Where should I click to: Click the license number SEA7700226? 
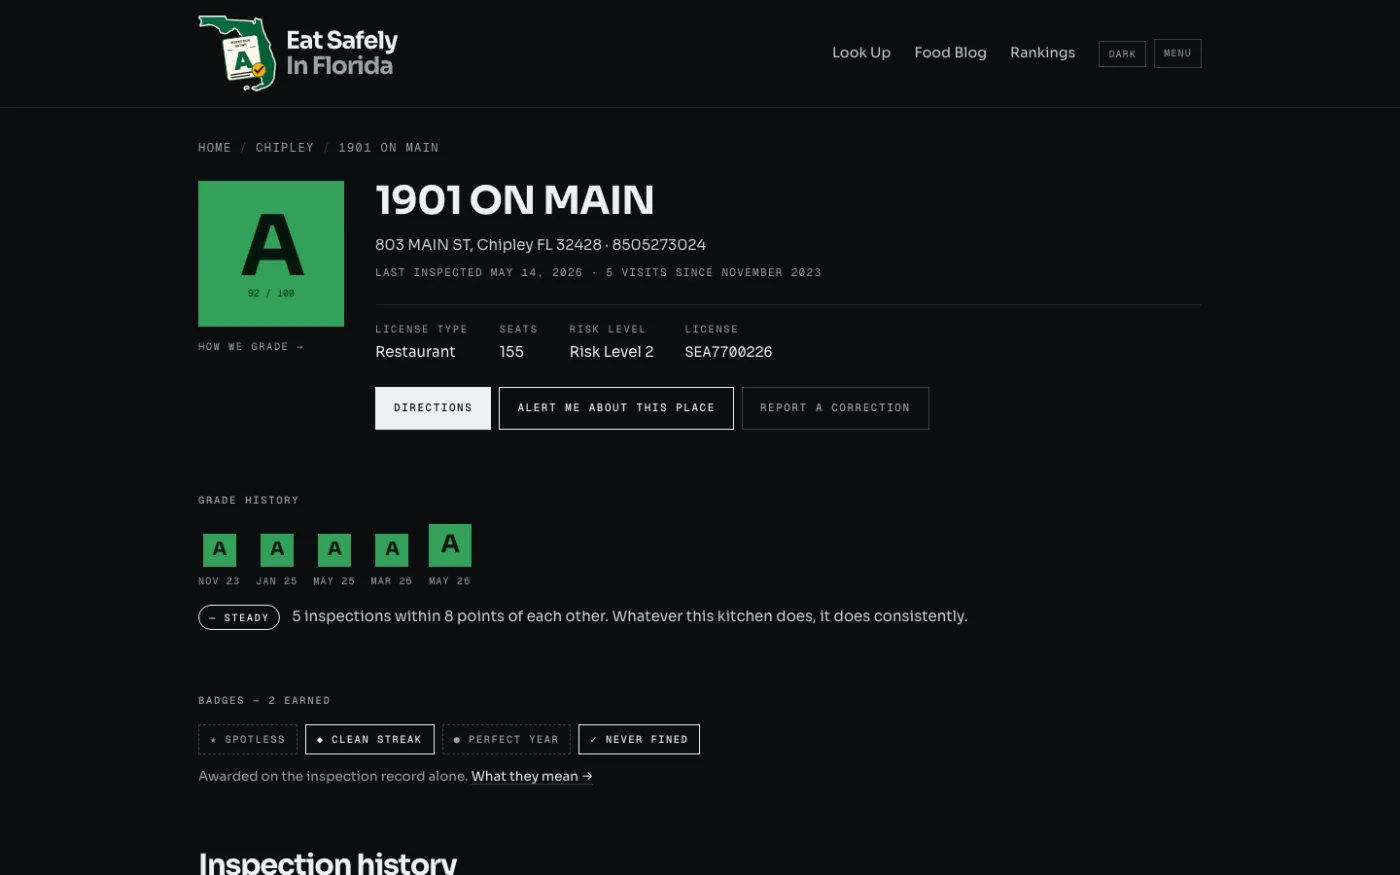728,352
